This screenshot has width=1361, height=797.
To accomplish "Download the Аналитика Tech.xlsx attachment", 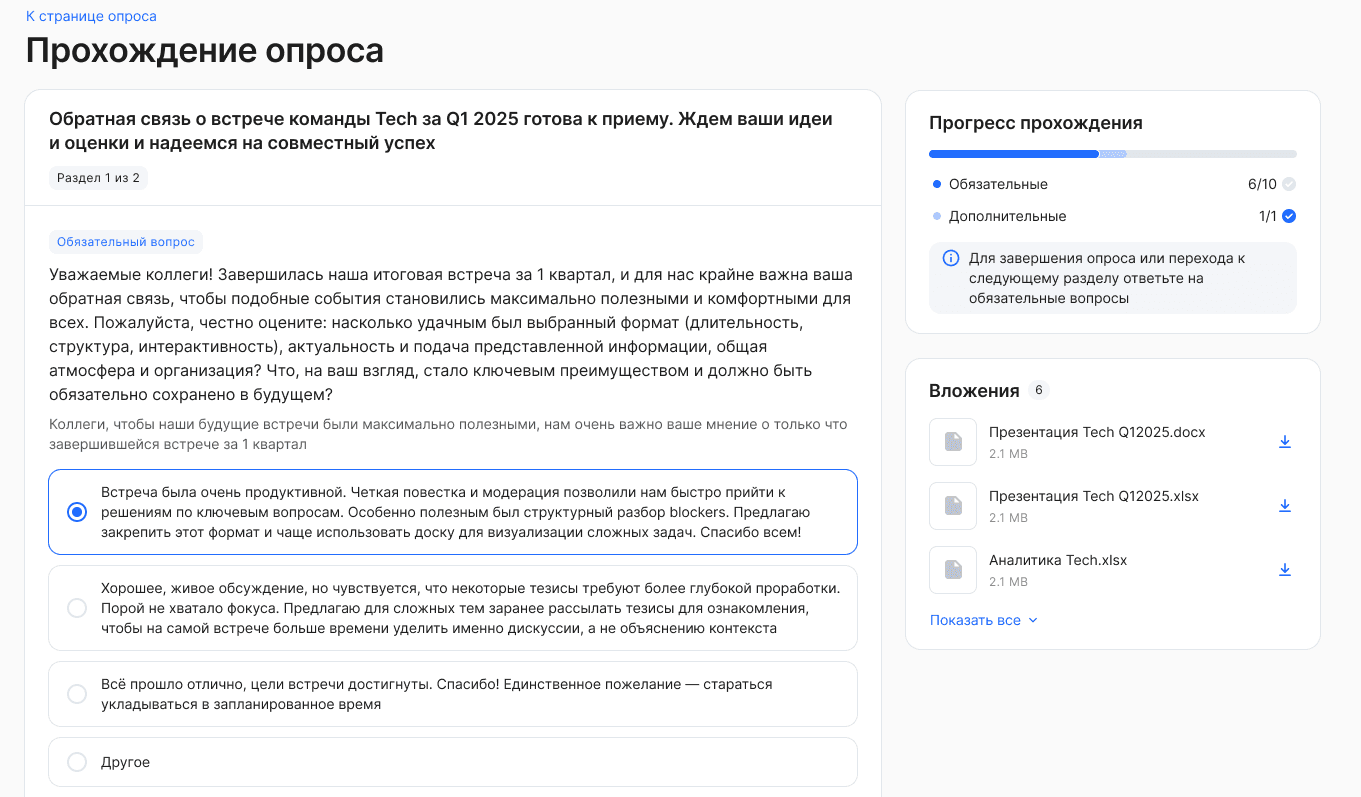I will pos(1285,569).
